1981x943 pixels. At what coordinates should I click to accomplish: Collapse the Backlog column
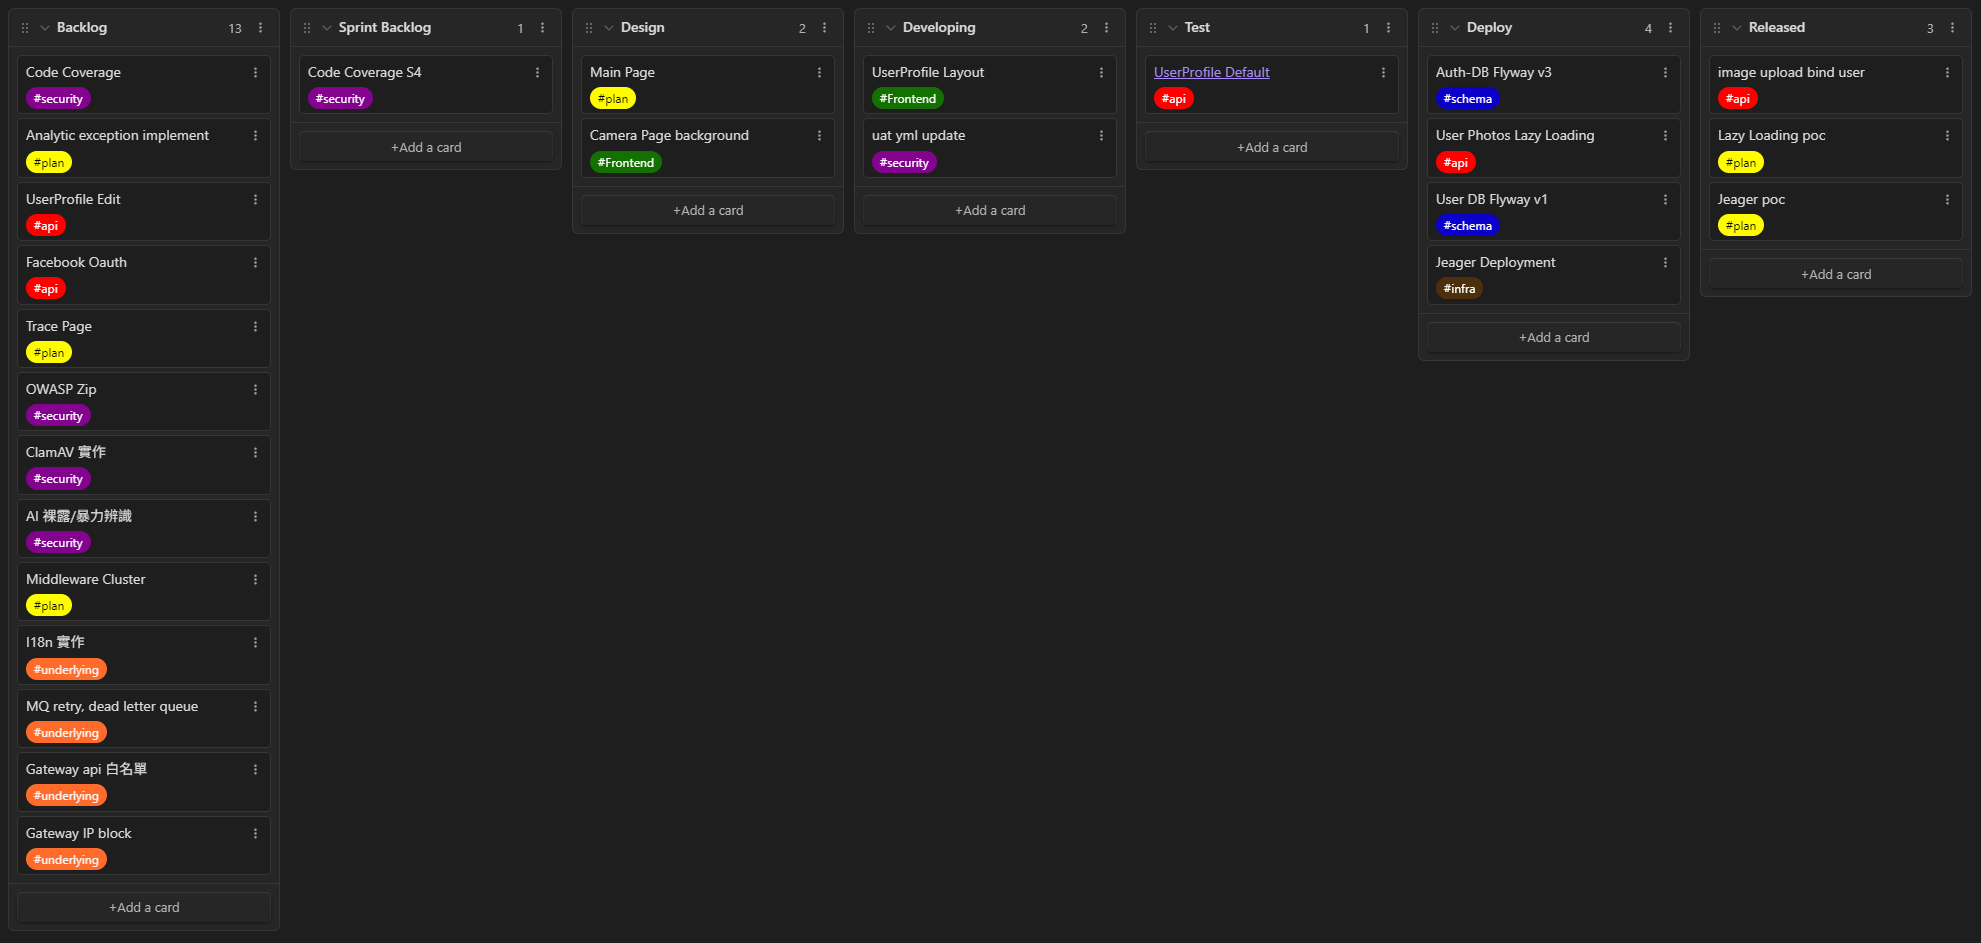[45, 28]
